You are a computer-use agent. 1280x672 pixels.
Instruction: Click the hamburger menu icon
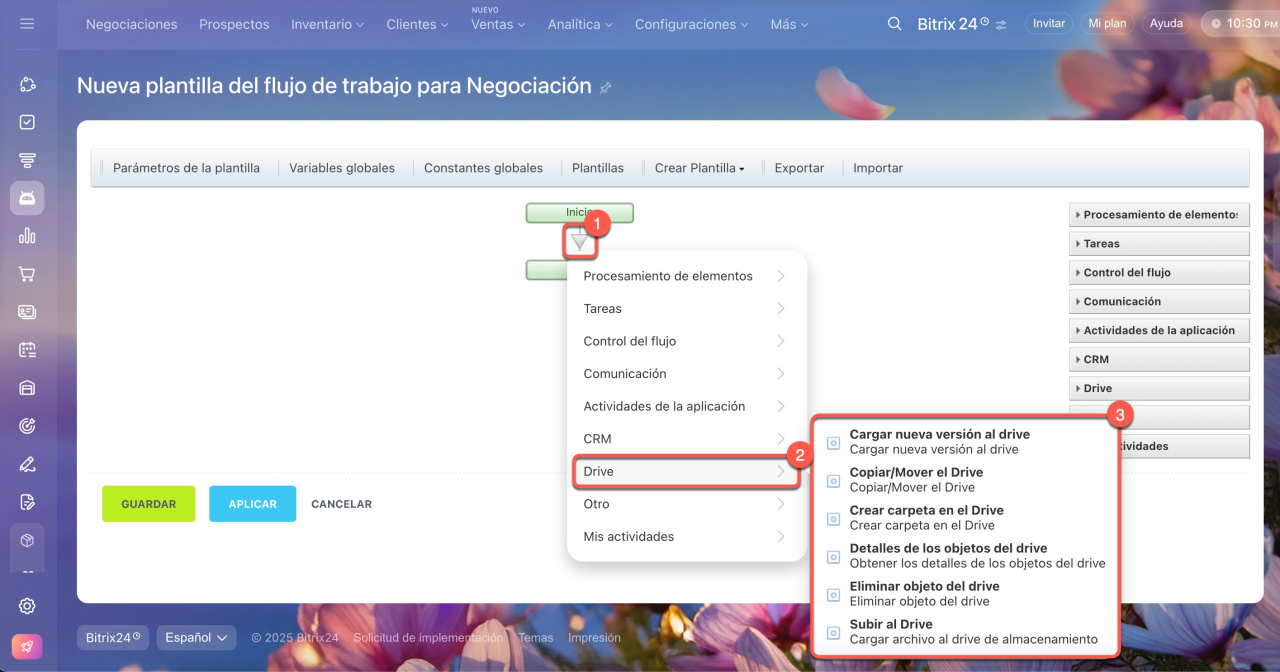coord(27,23)
